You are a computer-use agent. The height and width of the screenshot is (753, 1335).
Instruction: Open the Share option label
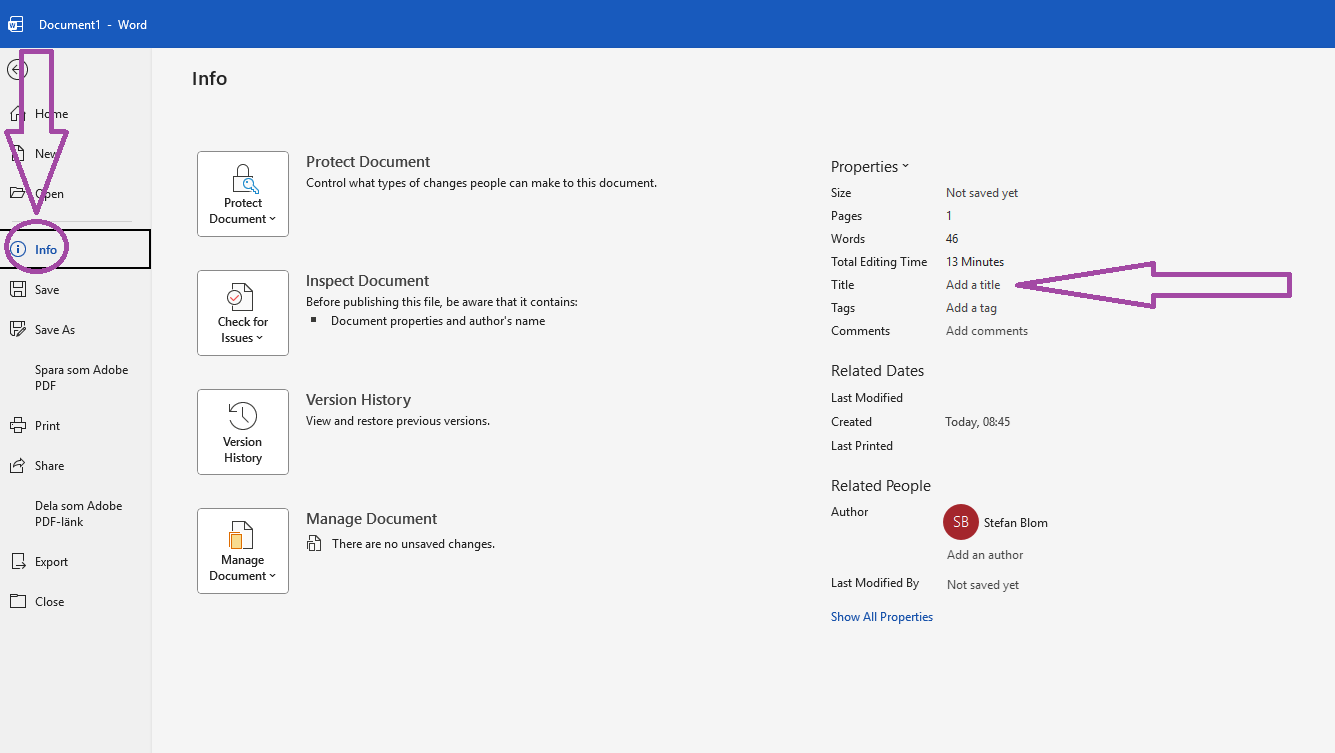pos(50,466)
